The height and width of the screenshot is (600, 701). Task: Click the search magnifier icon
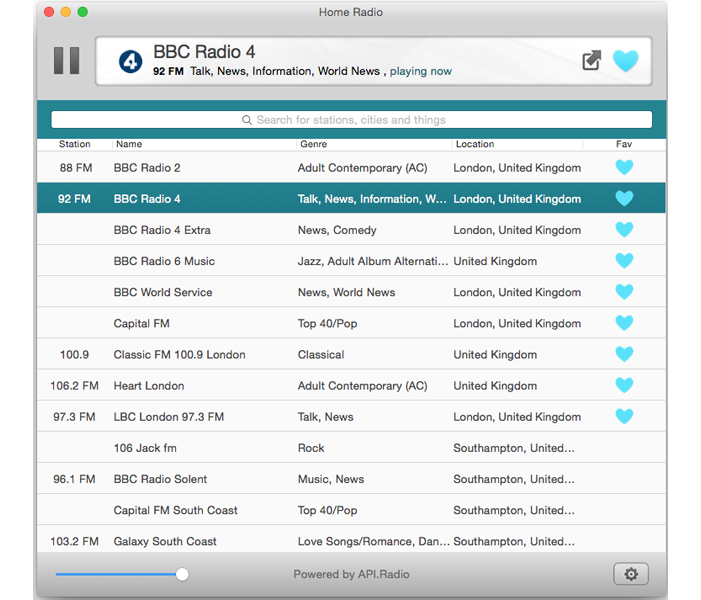247,120
